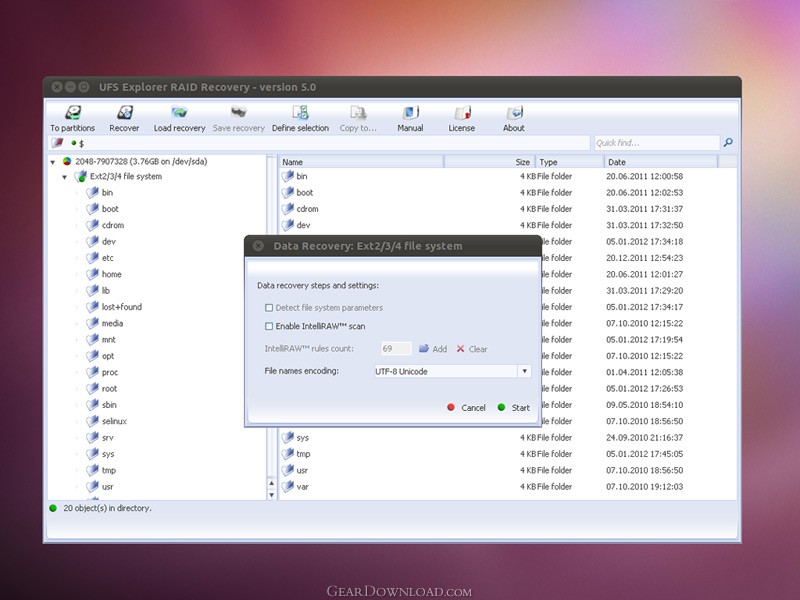
Task: Select the partition disk icon in tree
Action: pyautogui.click(x=67, y=161)
